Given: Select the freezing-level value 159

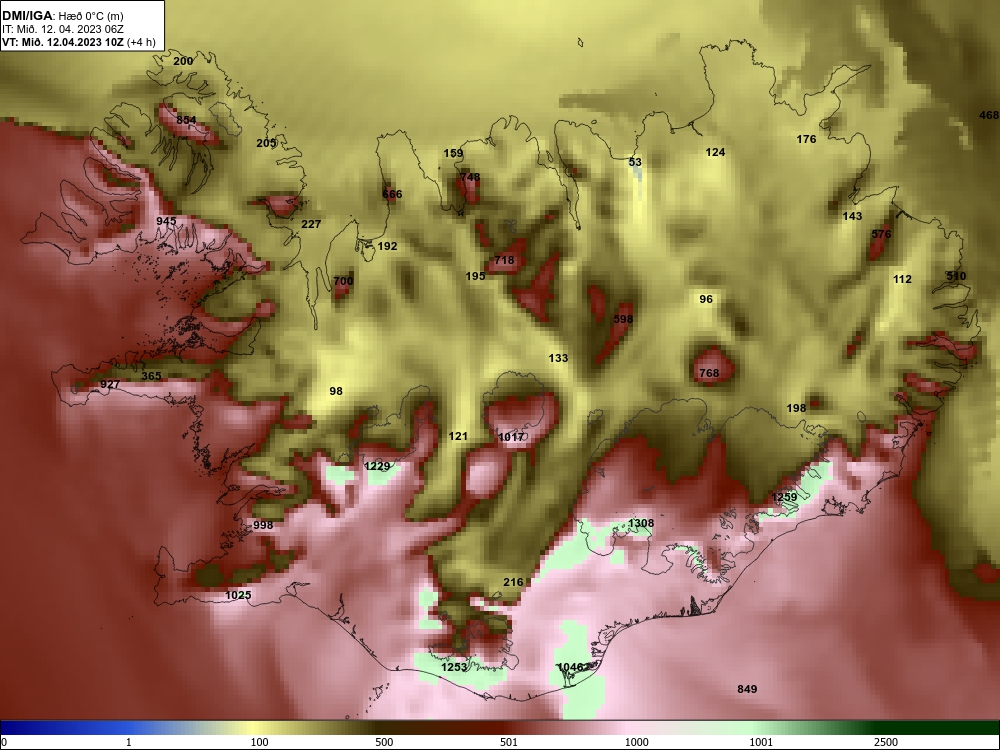Looking at the screenshot, I should coord(453,153).
